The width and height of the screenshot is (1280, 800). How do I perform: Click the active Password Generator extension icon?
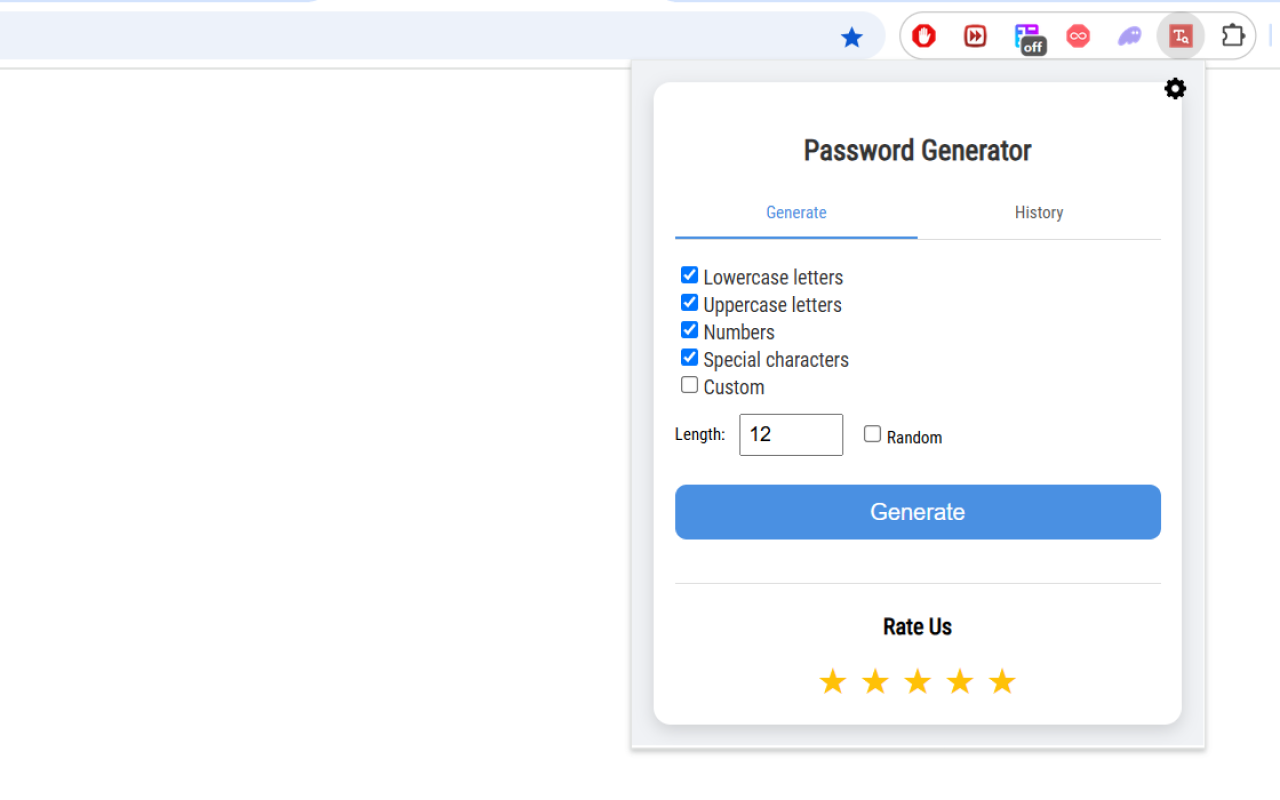pos(1181,37)
